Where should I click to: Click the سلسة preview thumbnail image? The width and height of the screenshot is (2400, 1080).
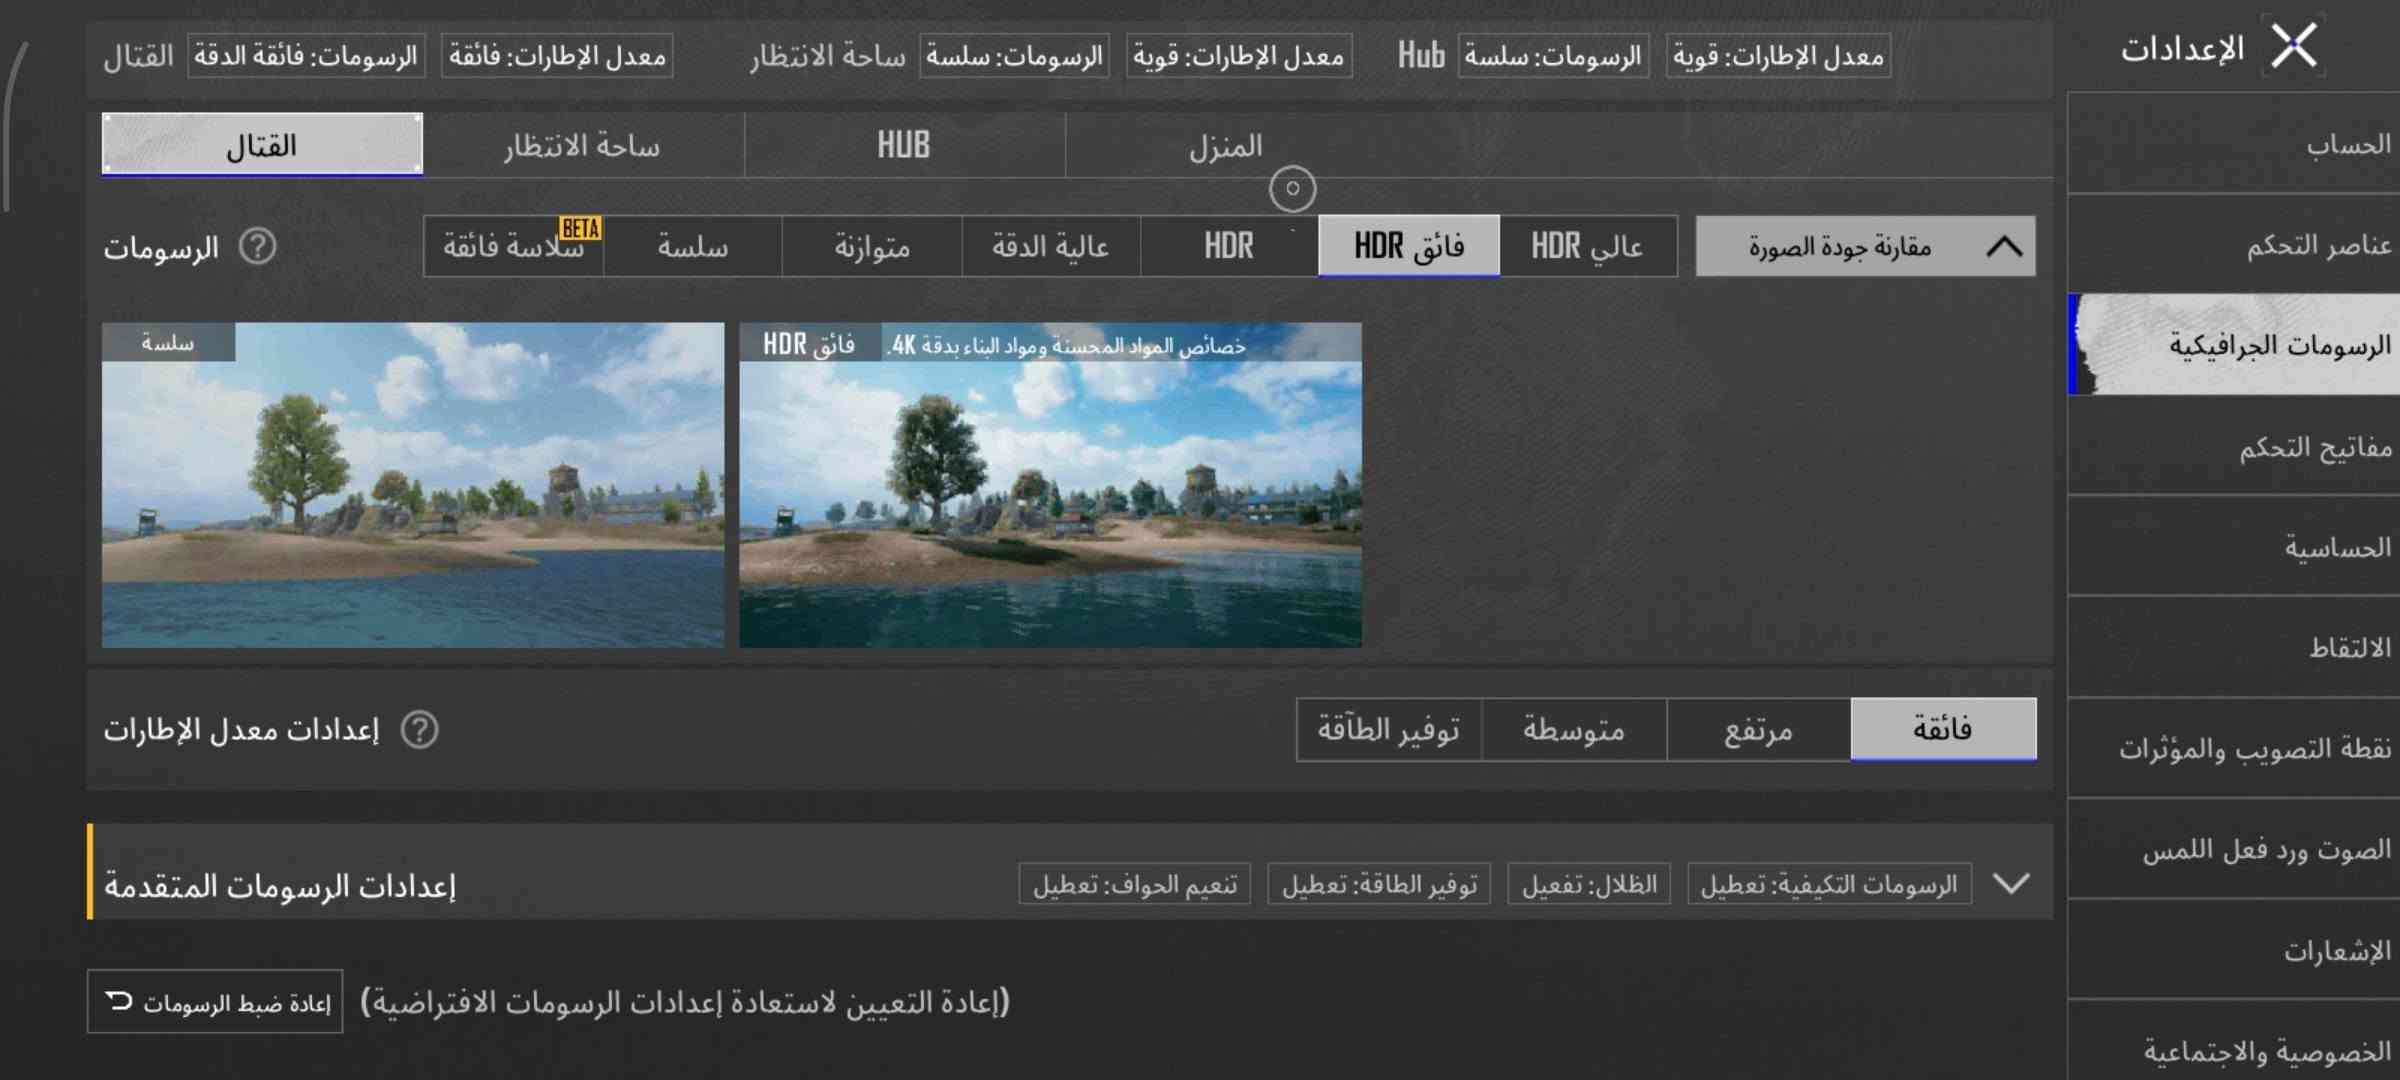pyautogui.click(x=413, y=485)
